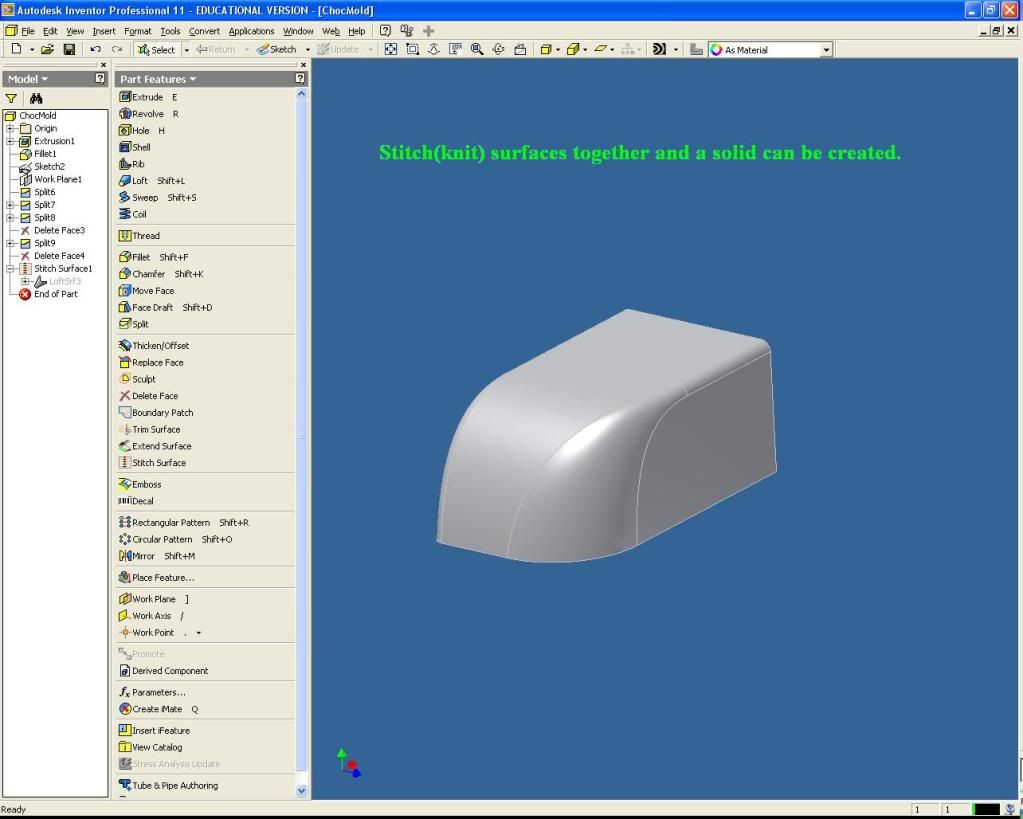Activate the Revolve feature
Screen dimensions: 1023x819
(x=147, y=114)
